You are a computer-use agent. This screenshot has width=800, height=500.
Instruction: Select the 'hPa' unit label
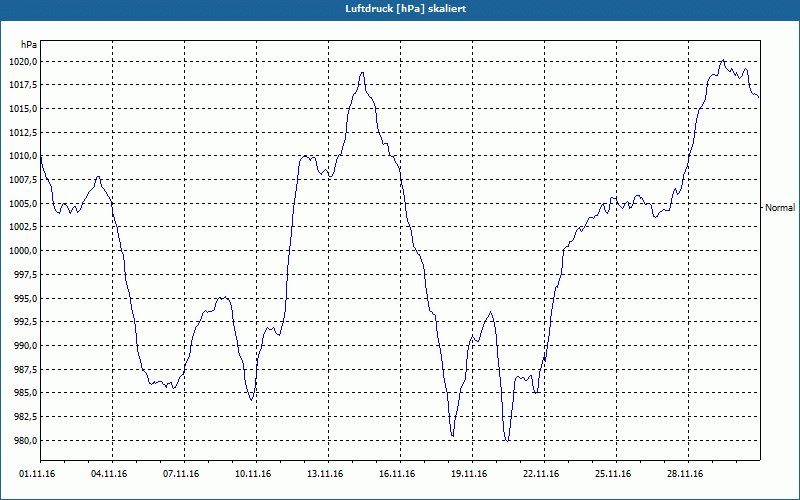pyautogui.click(x=29, y=45)
